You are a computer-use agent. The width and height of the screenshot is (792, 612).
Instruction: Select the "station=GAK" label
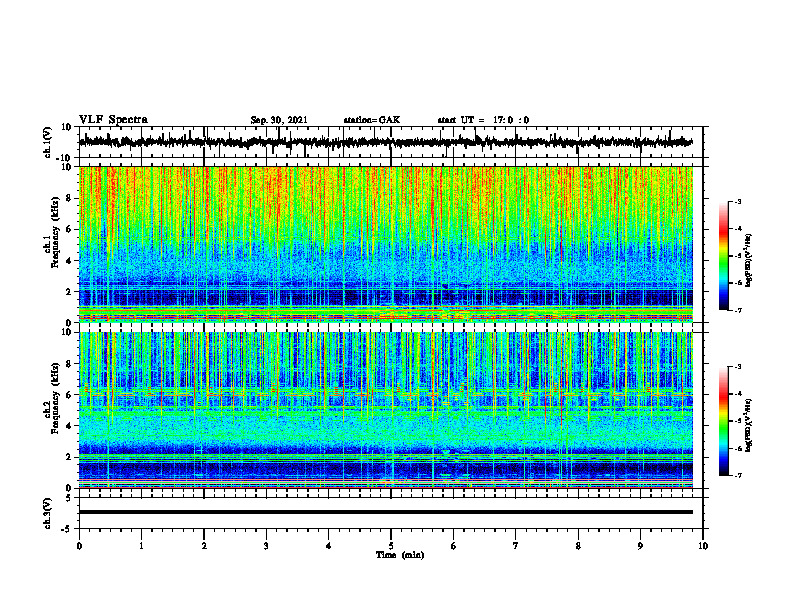[372, 120]
